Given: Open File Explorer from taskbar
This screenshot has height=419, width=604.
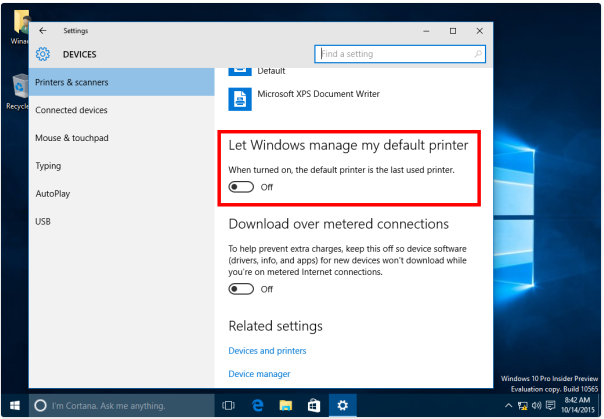Looking at the screenshot, I should (x=286, y=406).
